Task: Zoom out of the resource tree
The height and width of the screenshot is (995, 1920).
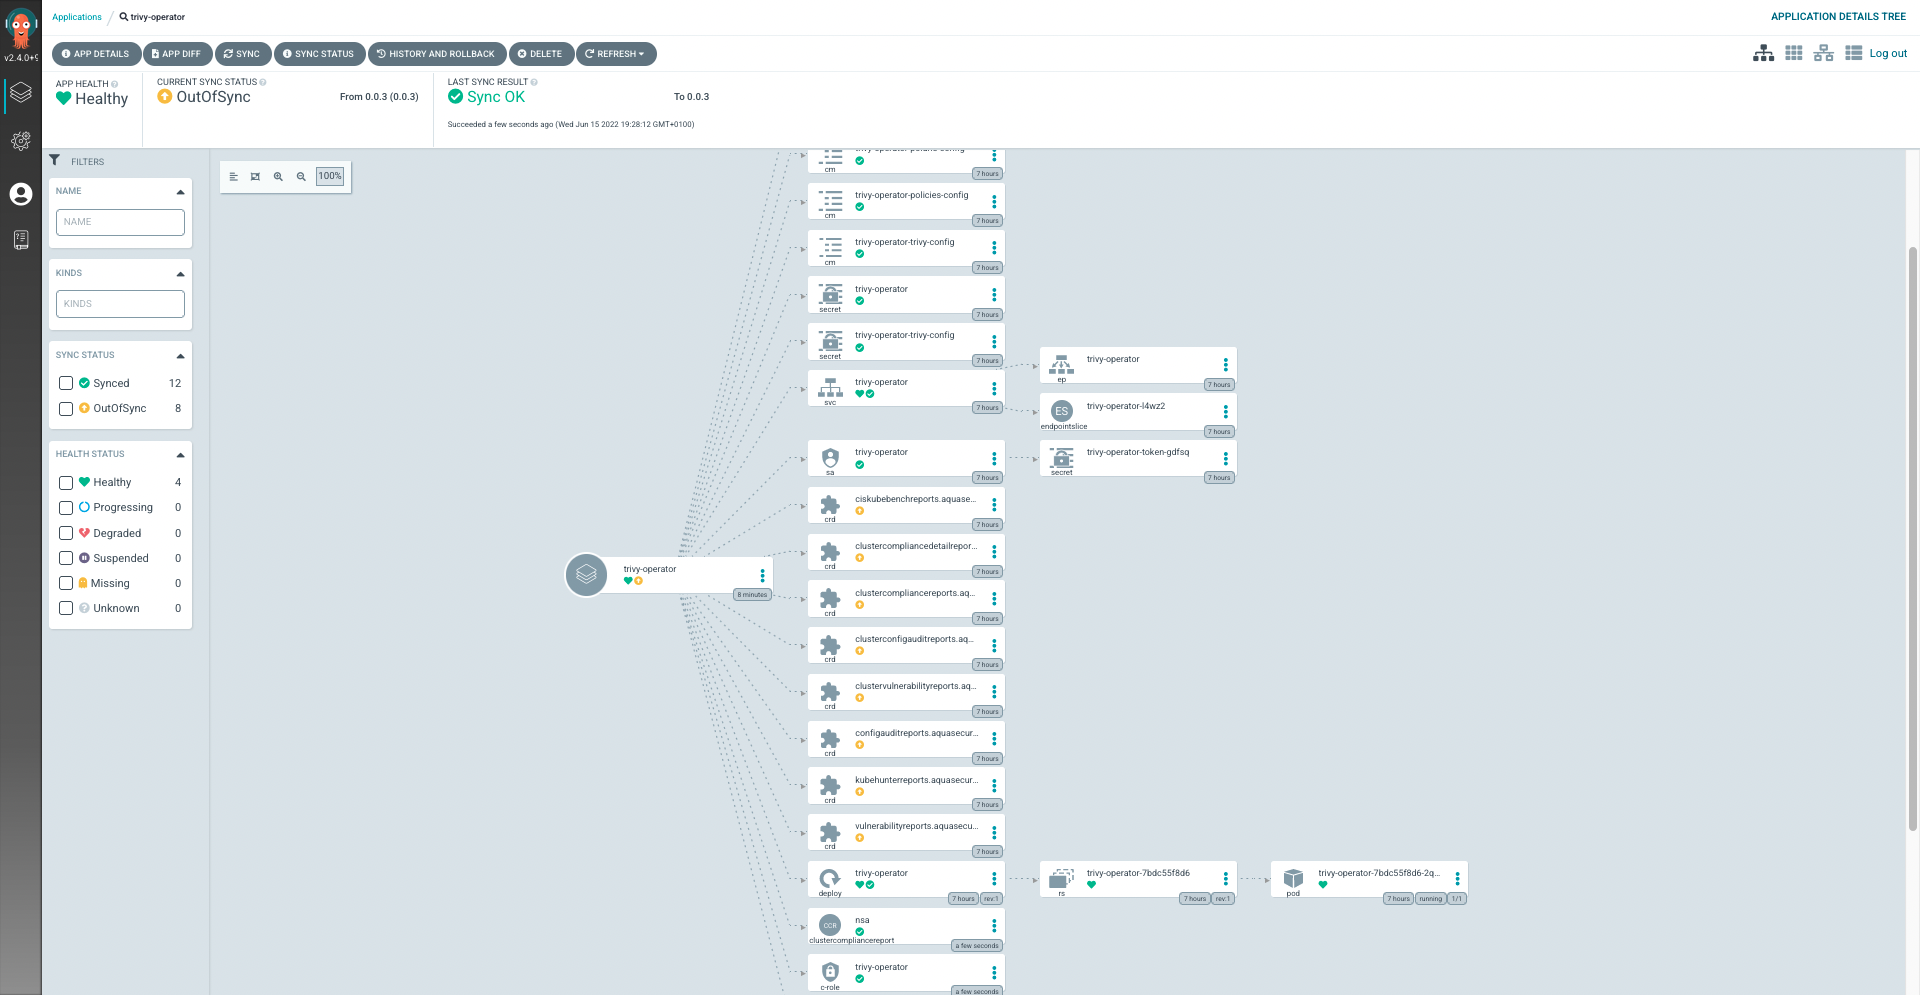Action: tap(301, 177)
